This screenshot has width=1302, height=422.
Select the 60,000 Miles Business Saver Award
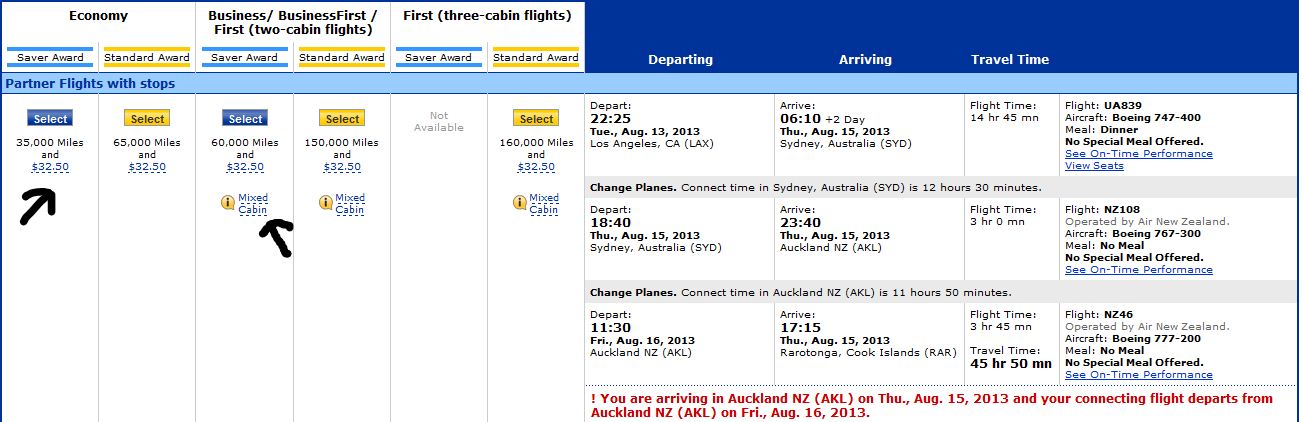pyautogui.click(x=245, y=119)
